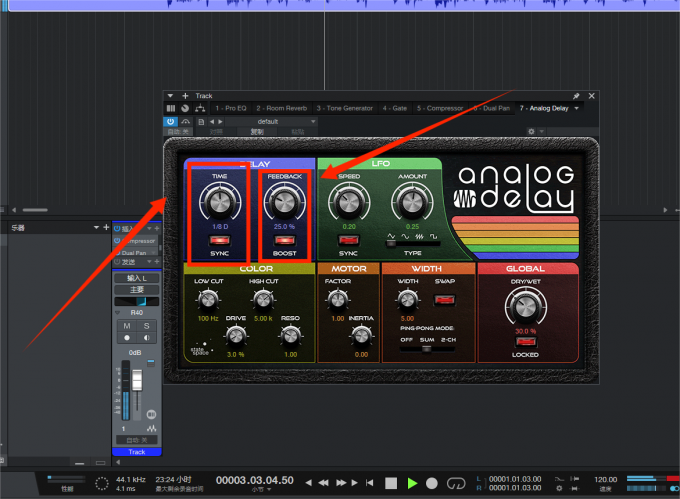Open the routing view icon in plugin header
Viewport: 680px width, 499px height.
click(200, 108)
